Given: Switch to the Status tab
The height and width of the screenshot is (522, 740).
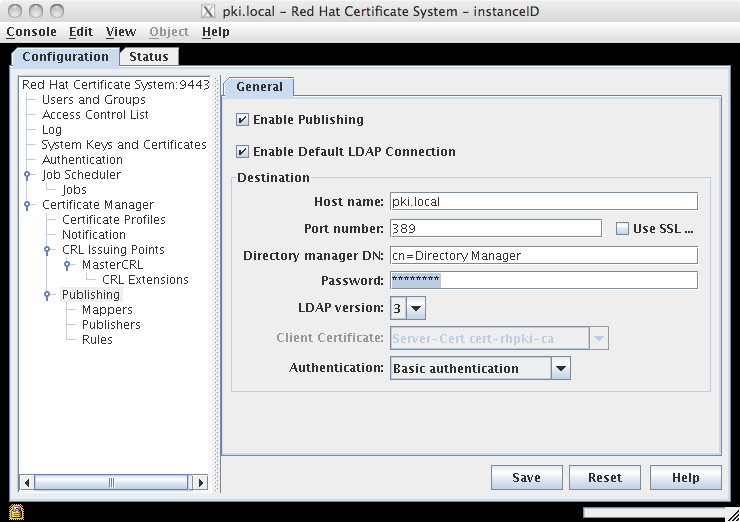Looking at the screenshot, I should [x=149, y=57].
